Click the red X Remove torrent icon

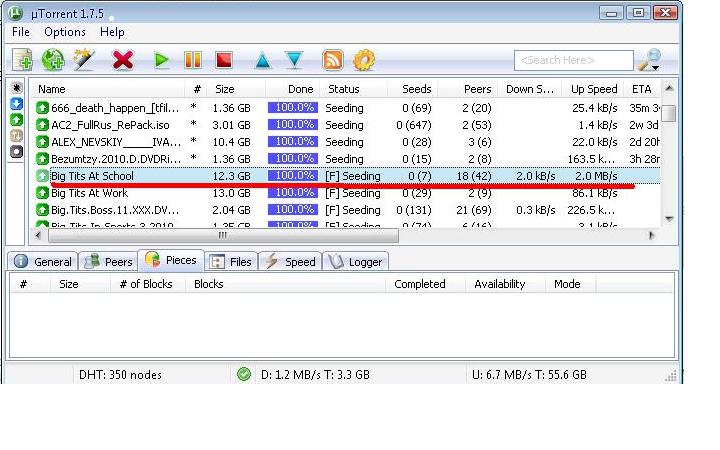123,60
